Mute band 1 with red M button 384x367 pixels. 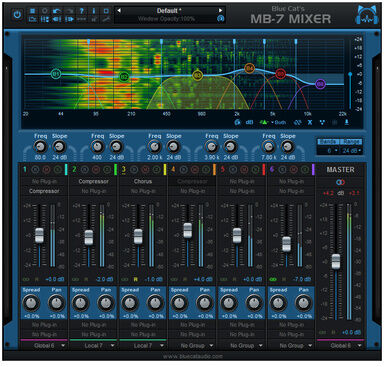click(x=46, y=170)
